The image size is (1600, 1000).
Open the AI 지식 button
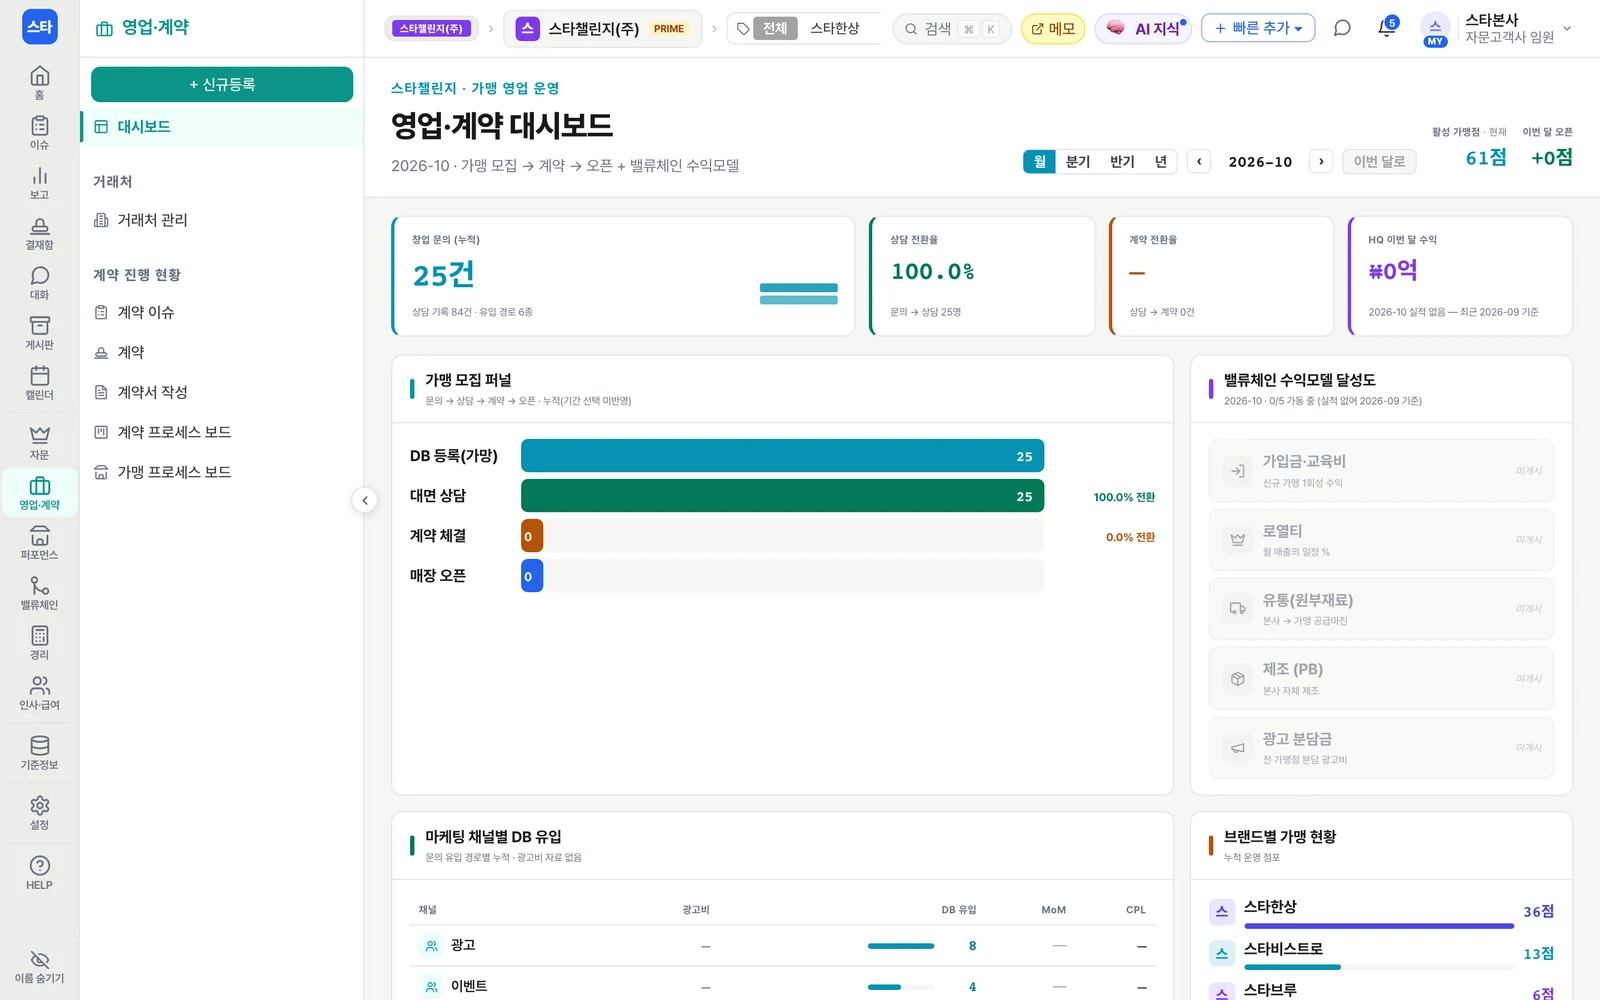pos(1145,29)
